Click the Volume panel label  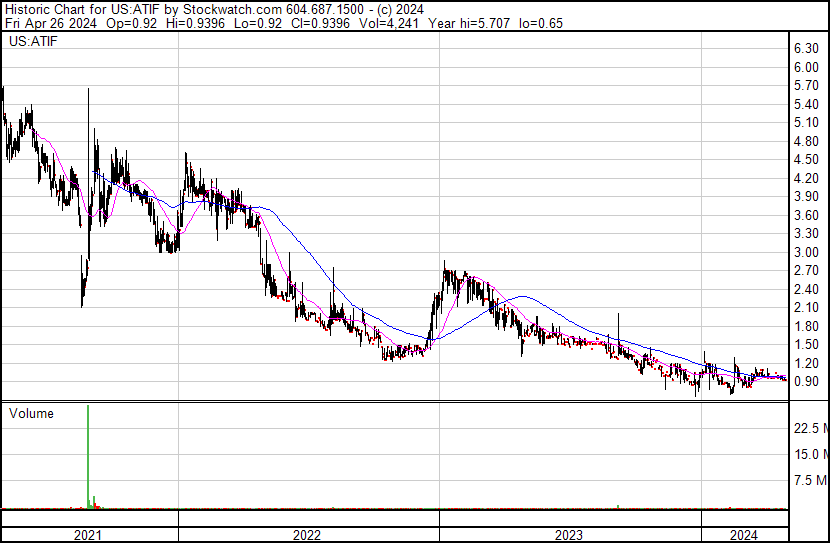tap(31, 413)
